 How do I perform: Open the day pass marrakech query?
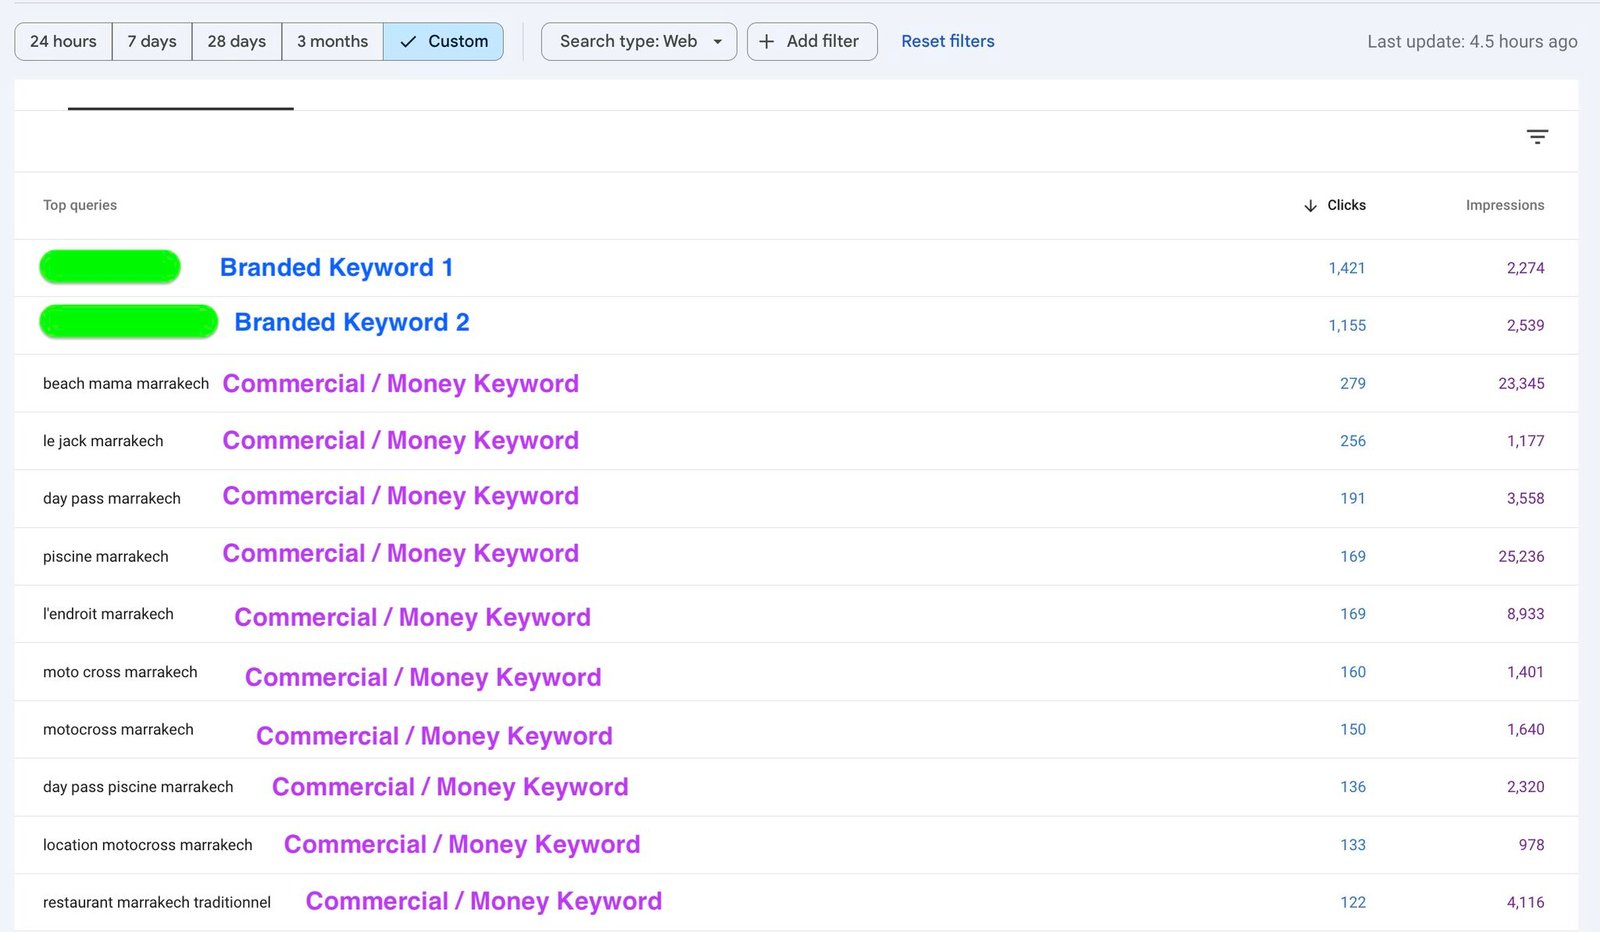pos(112,498)
